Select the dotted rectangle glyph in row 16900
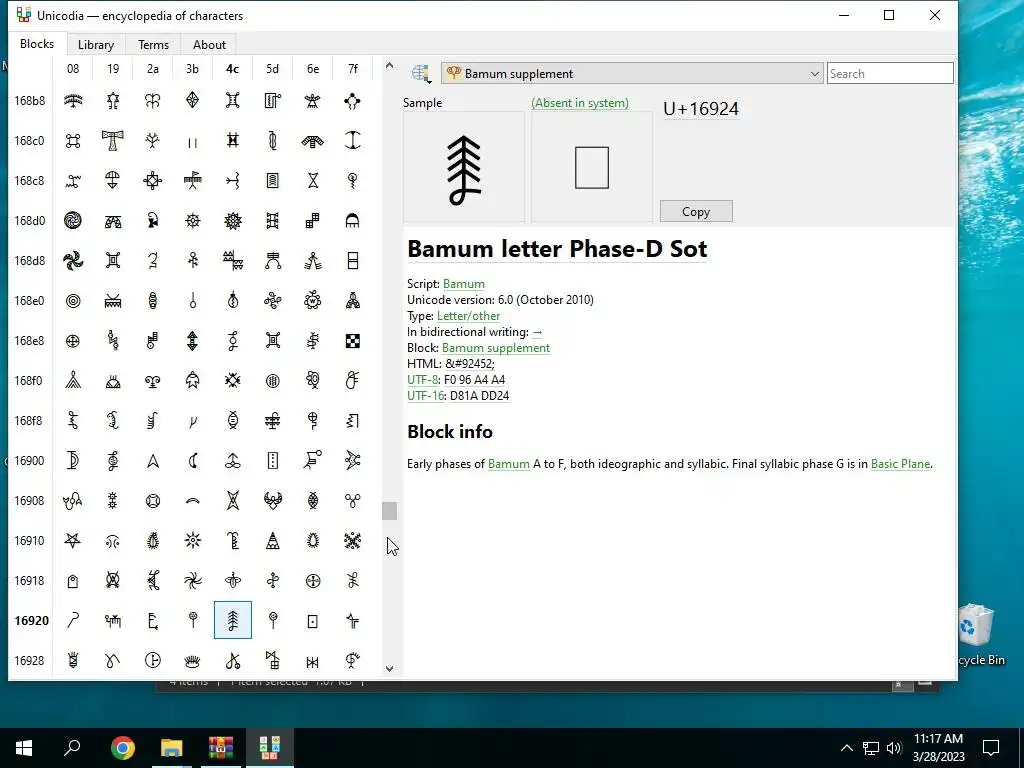Viewport: 1024px width, 768px height. [273, 460]
